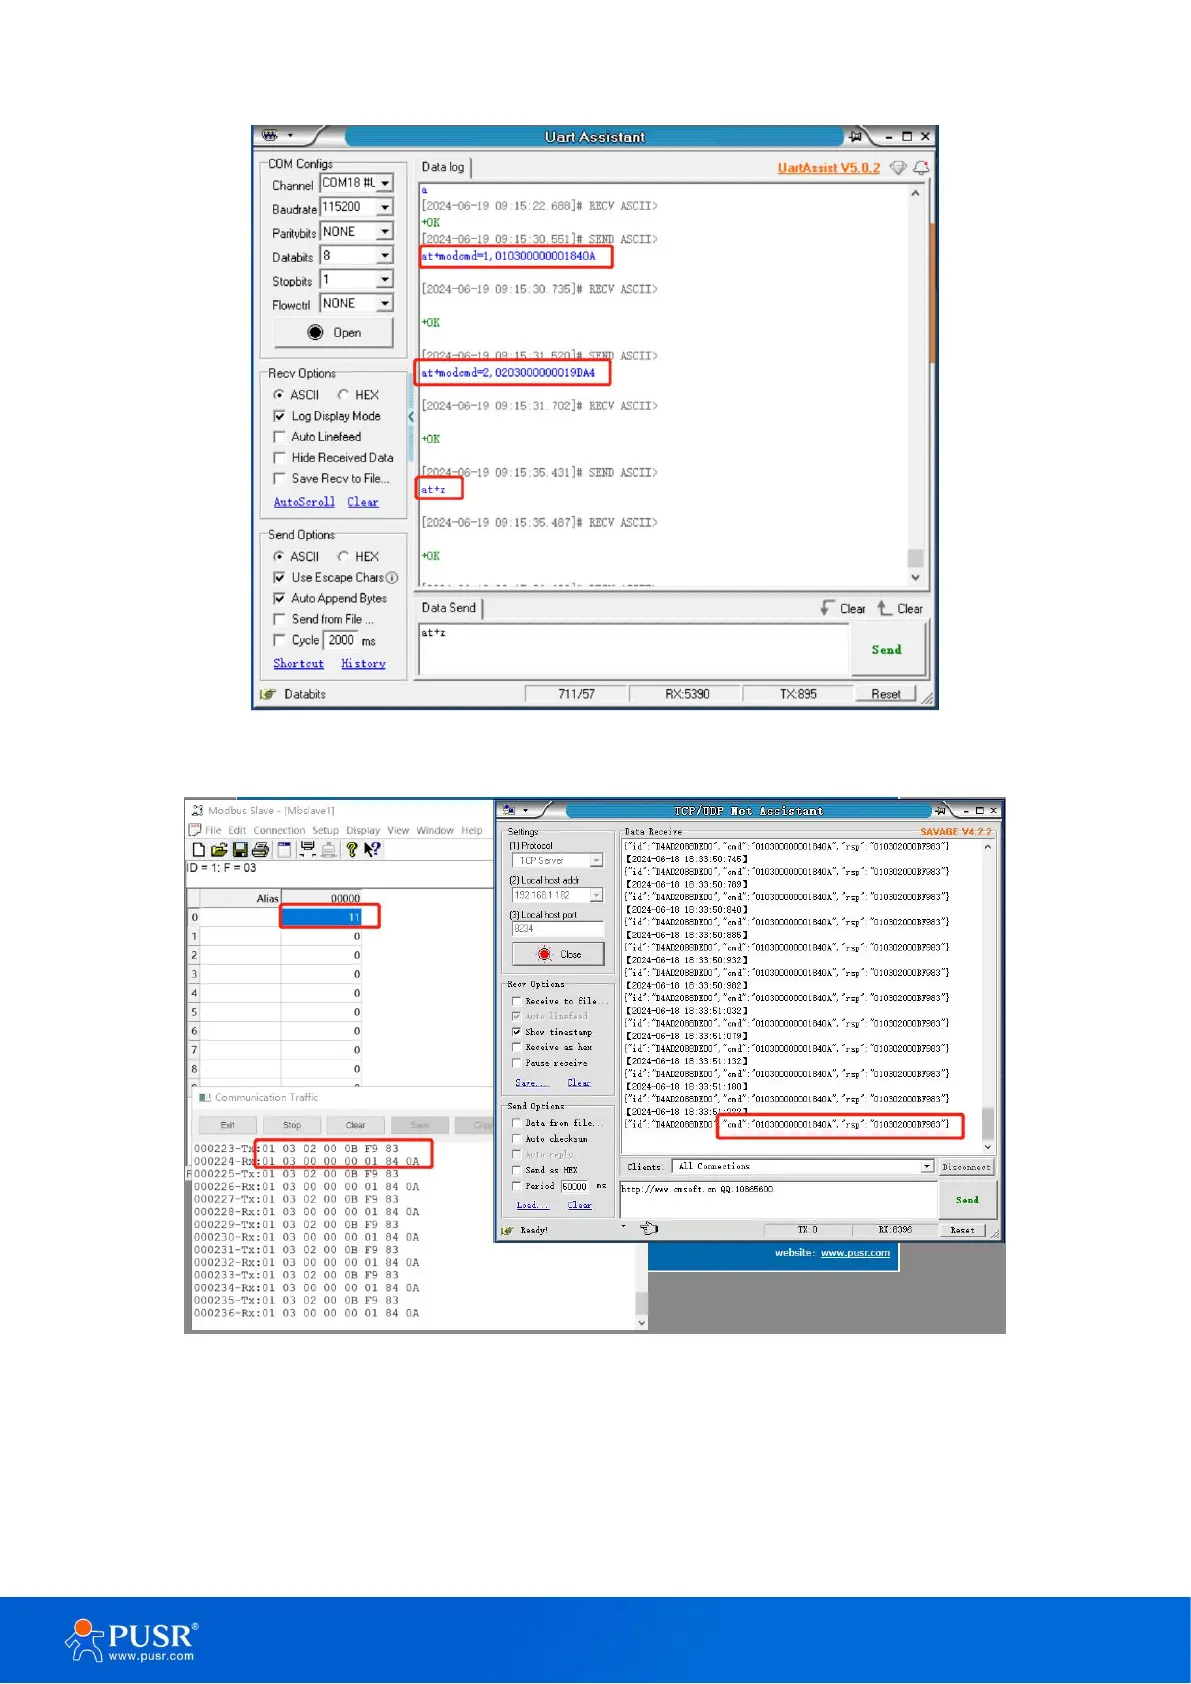Screen dimensions: 1191x1684
Task: Open Channel COM18 dropdown
Action: click(x=385, y=183)
